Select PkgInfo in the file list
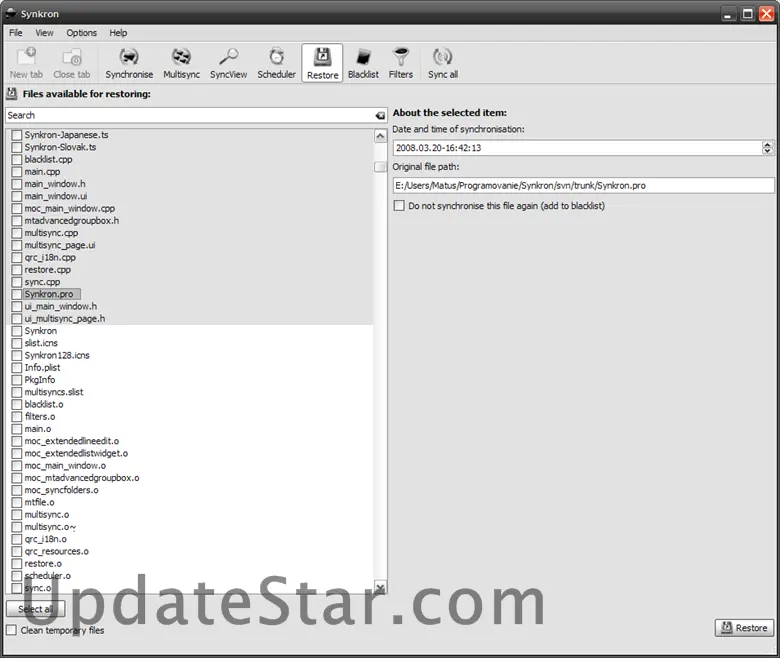The height and width of the screenshot is (658, 780). (40, 380)
